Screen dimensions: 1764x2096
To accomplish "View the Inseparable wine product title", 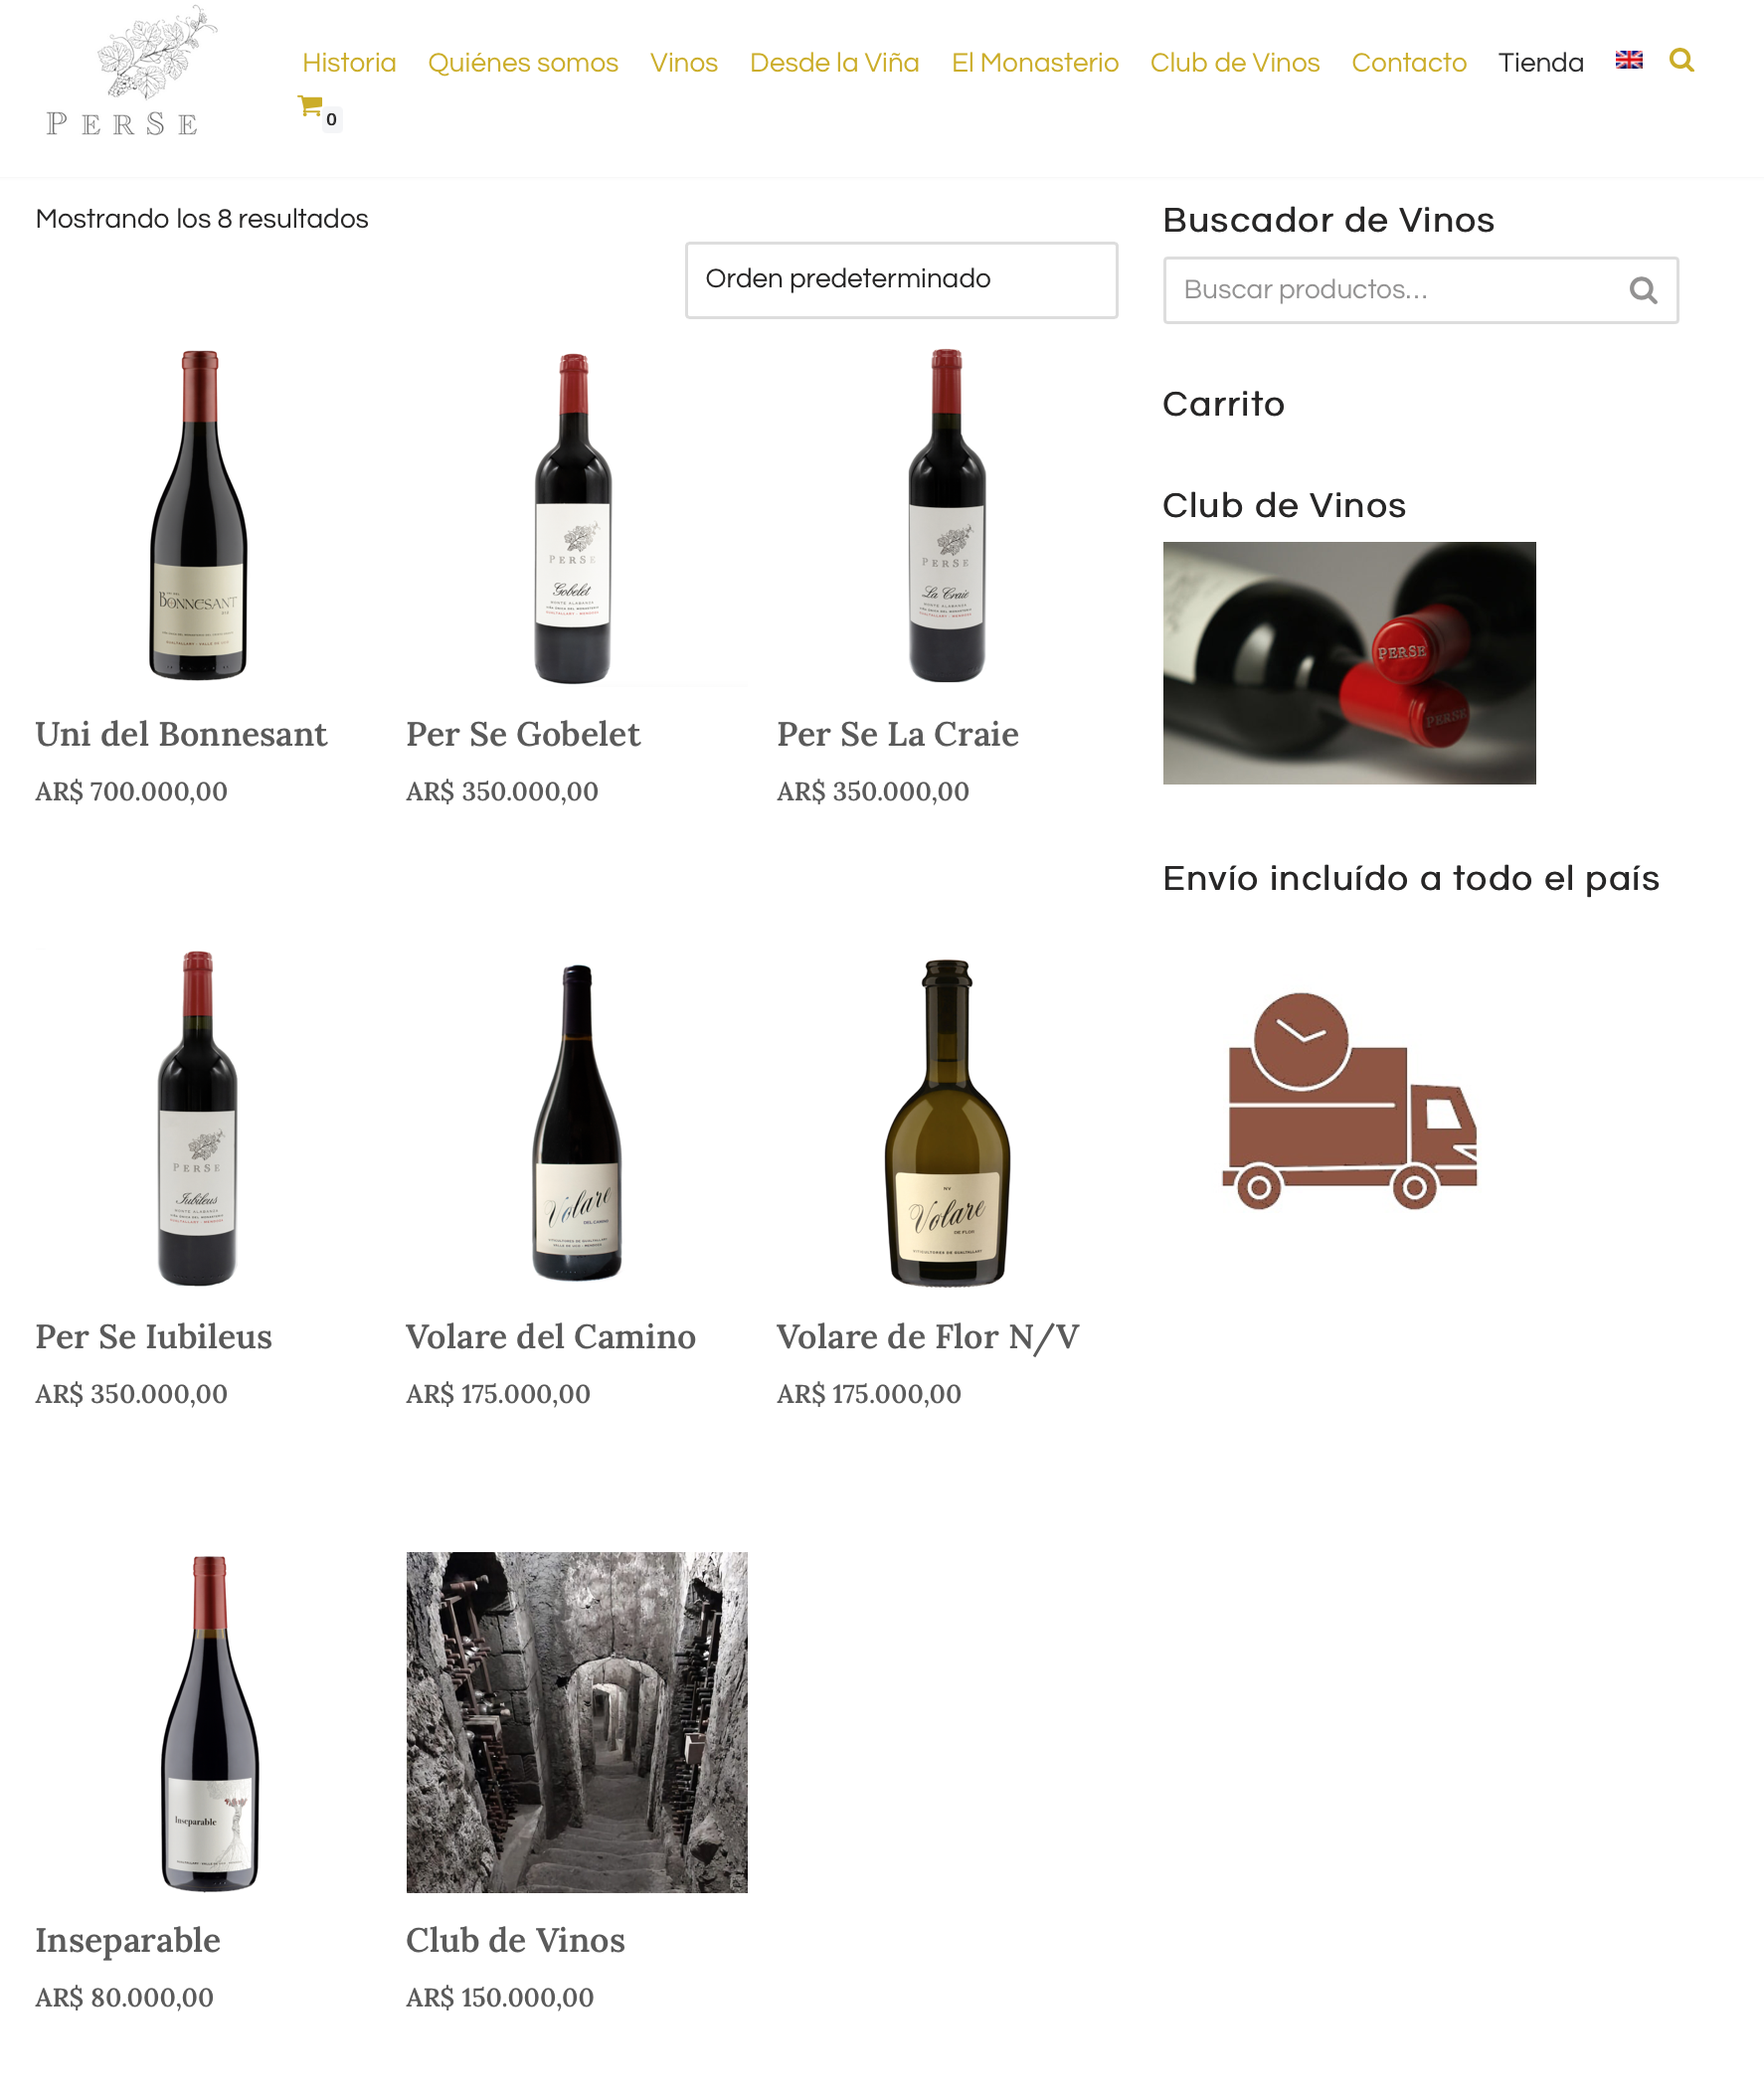I will [128, 1940].
